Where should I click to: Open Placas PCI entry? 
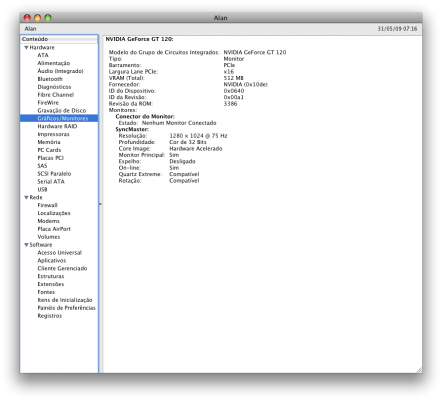click(x=50, y=158)
